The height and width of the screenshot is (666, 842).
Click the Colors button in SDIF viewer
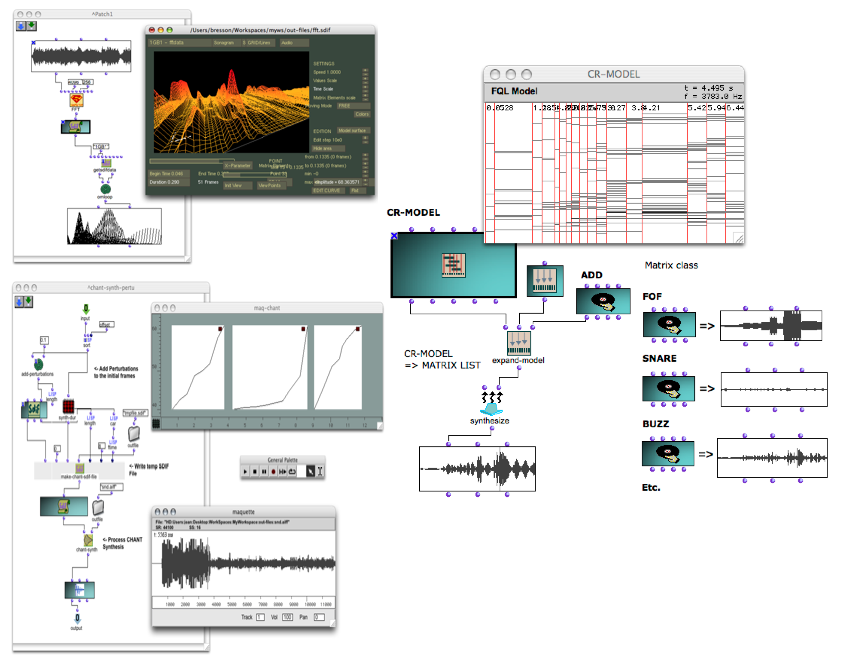pos(362,114)
